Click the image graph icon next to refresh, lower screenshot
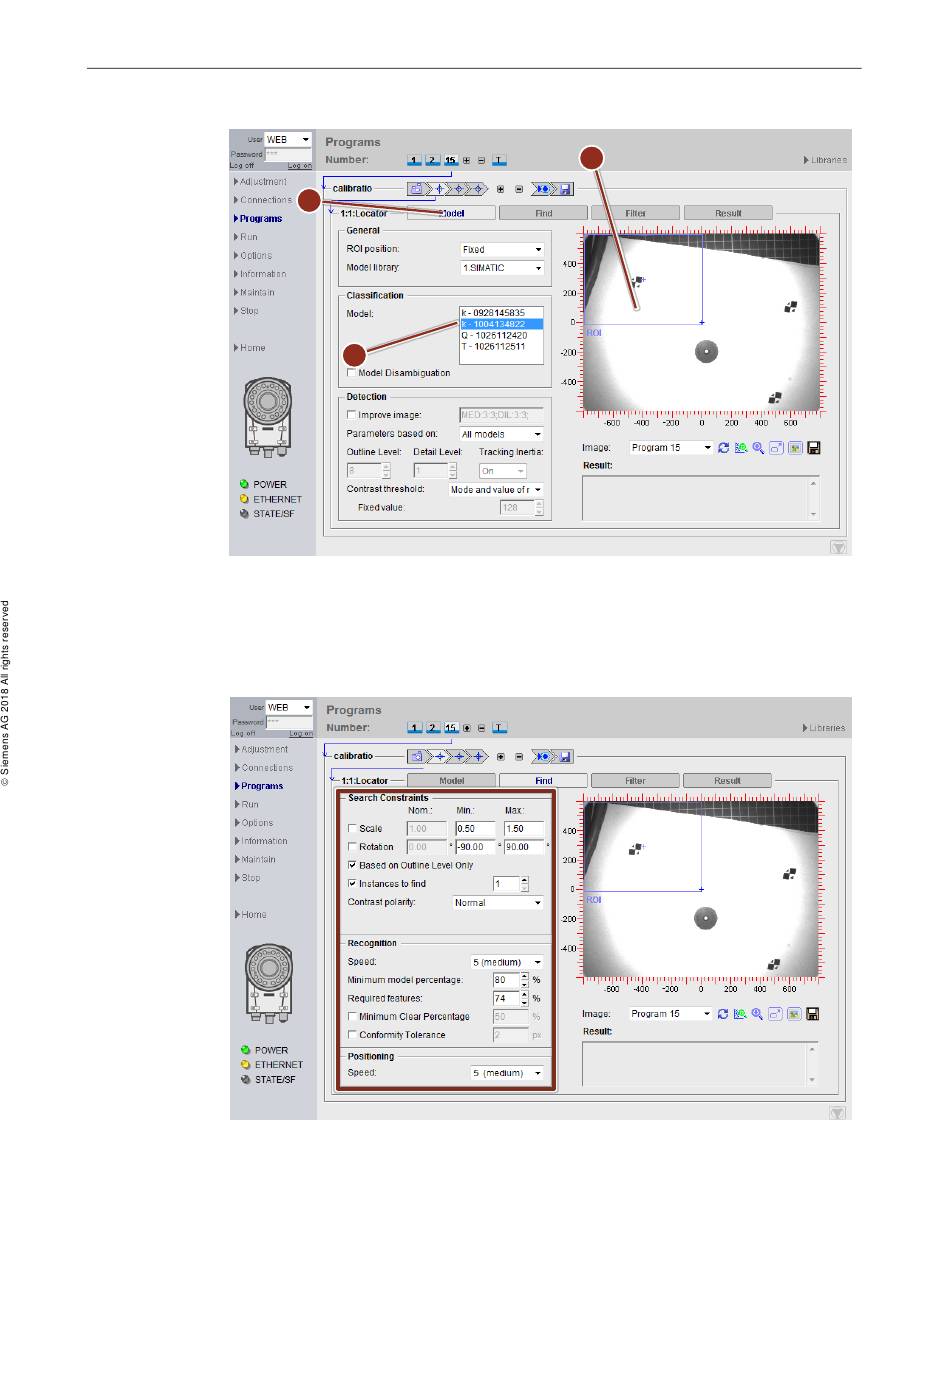This screenshot has width=950, height=1387. coord(740,1014)
